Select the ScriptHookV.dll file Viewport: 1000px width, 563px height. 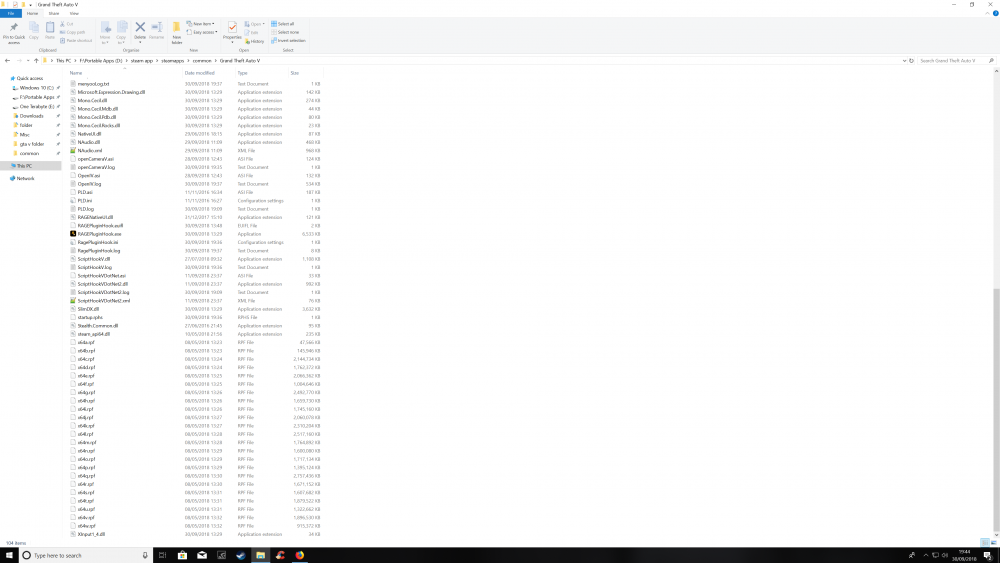[x=94, y=259]
